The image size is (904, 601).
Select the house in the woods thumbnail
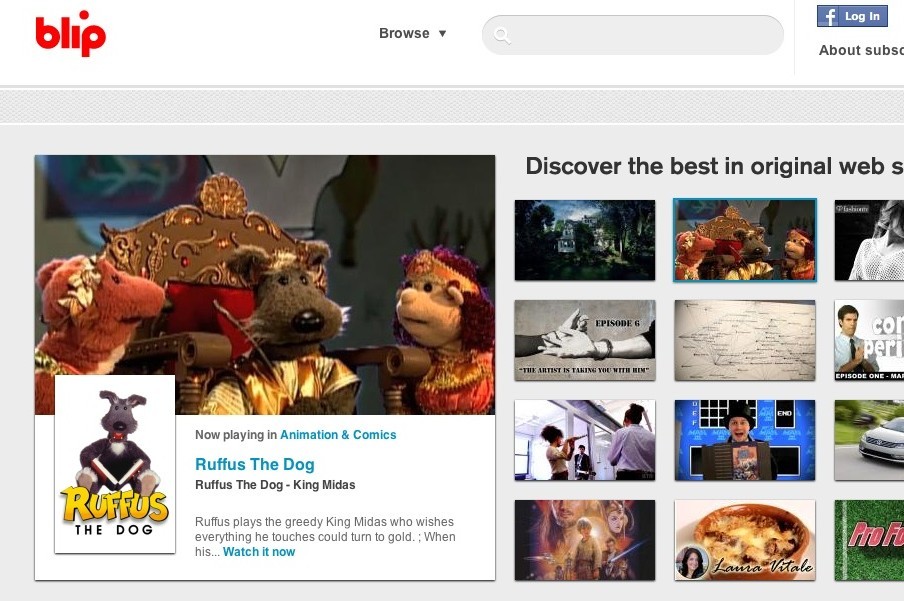tap(585, 240)
